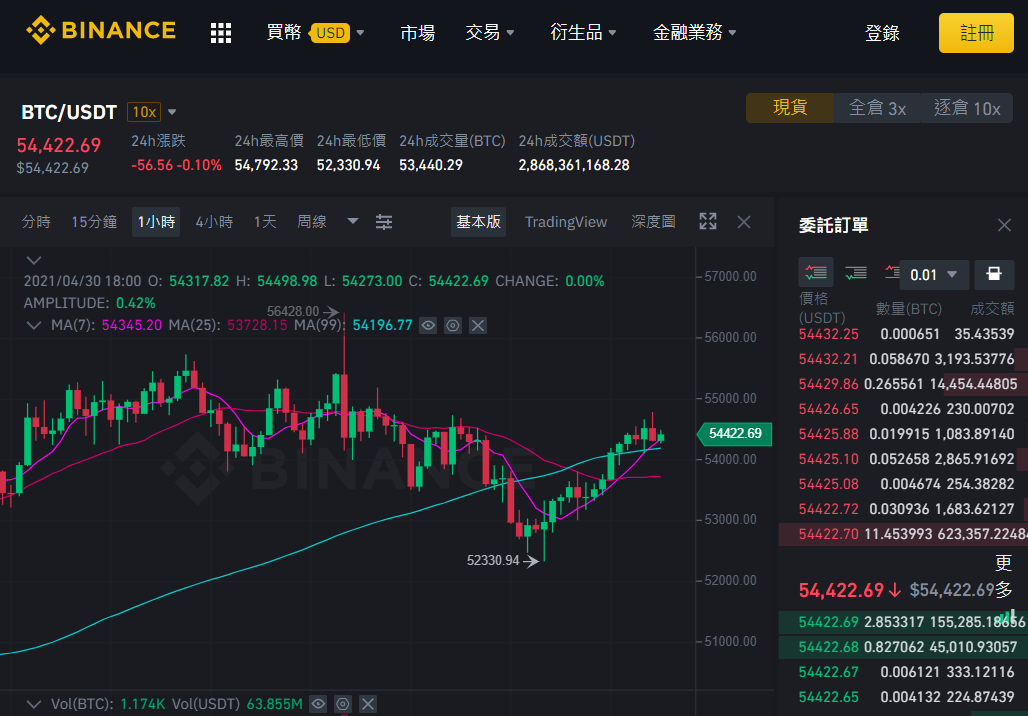Click the order book widget icon next to 0.01

click(x=994, y=275)
